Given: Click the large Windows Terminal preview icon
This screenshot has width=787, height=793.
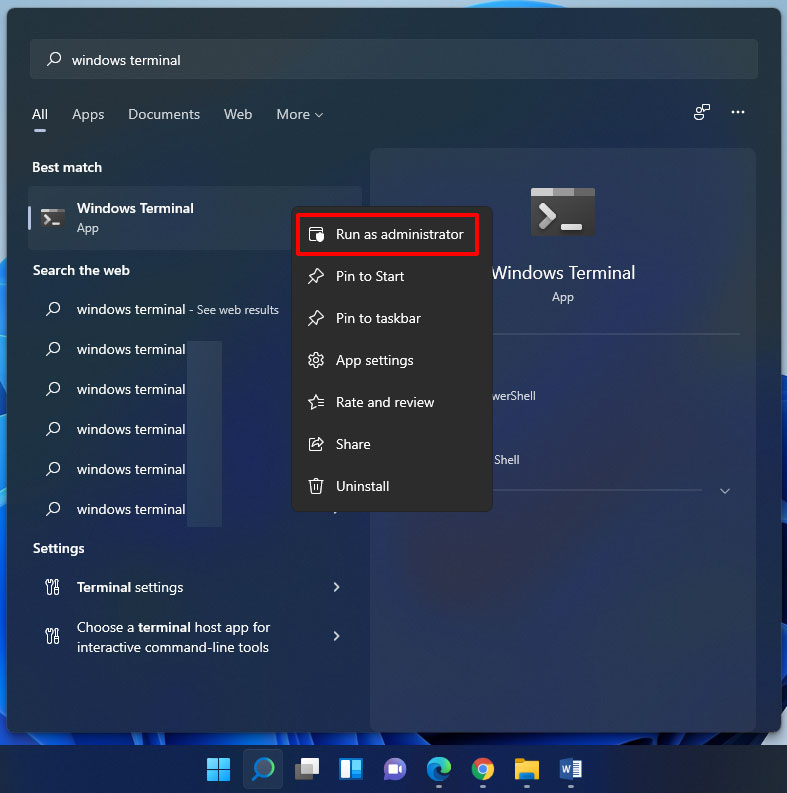Looking at the screenshot, I should [563, 212].
